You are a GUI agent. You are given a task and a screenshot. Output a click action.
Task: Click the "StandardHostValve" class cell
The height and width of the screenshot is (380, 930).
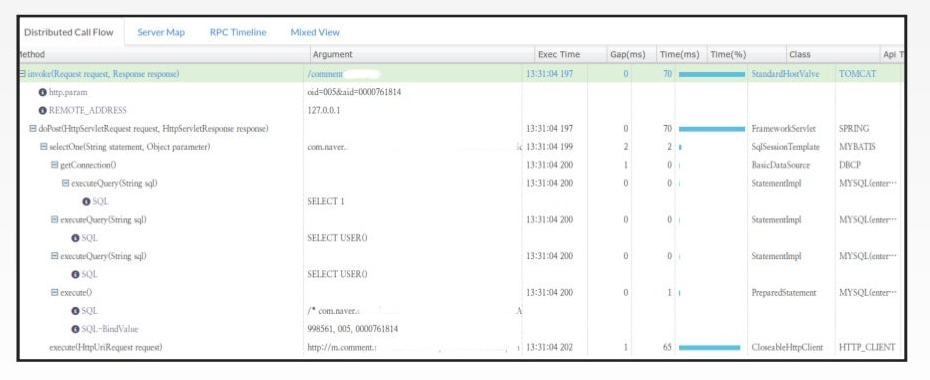[785, 74]
